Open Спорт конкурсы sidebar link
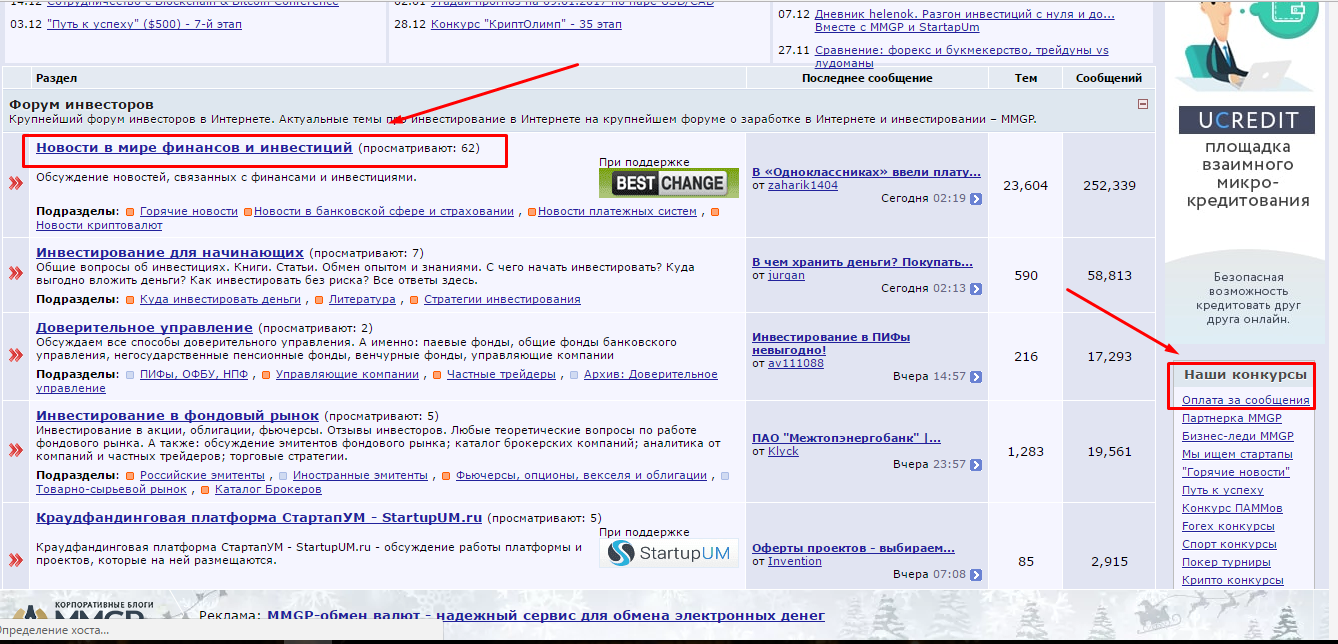This screenshot has width=1338, height=644. [x=1229, y=544]
